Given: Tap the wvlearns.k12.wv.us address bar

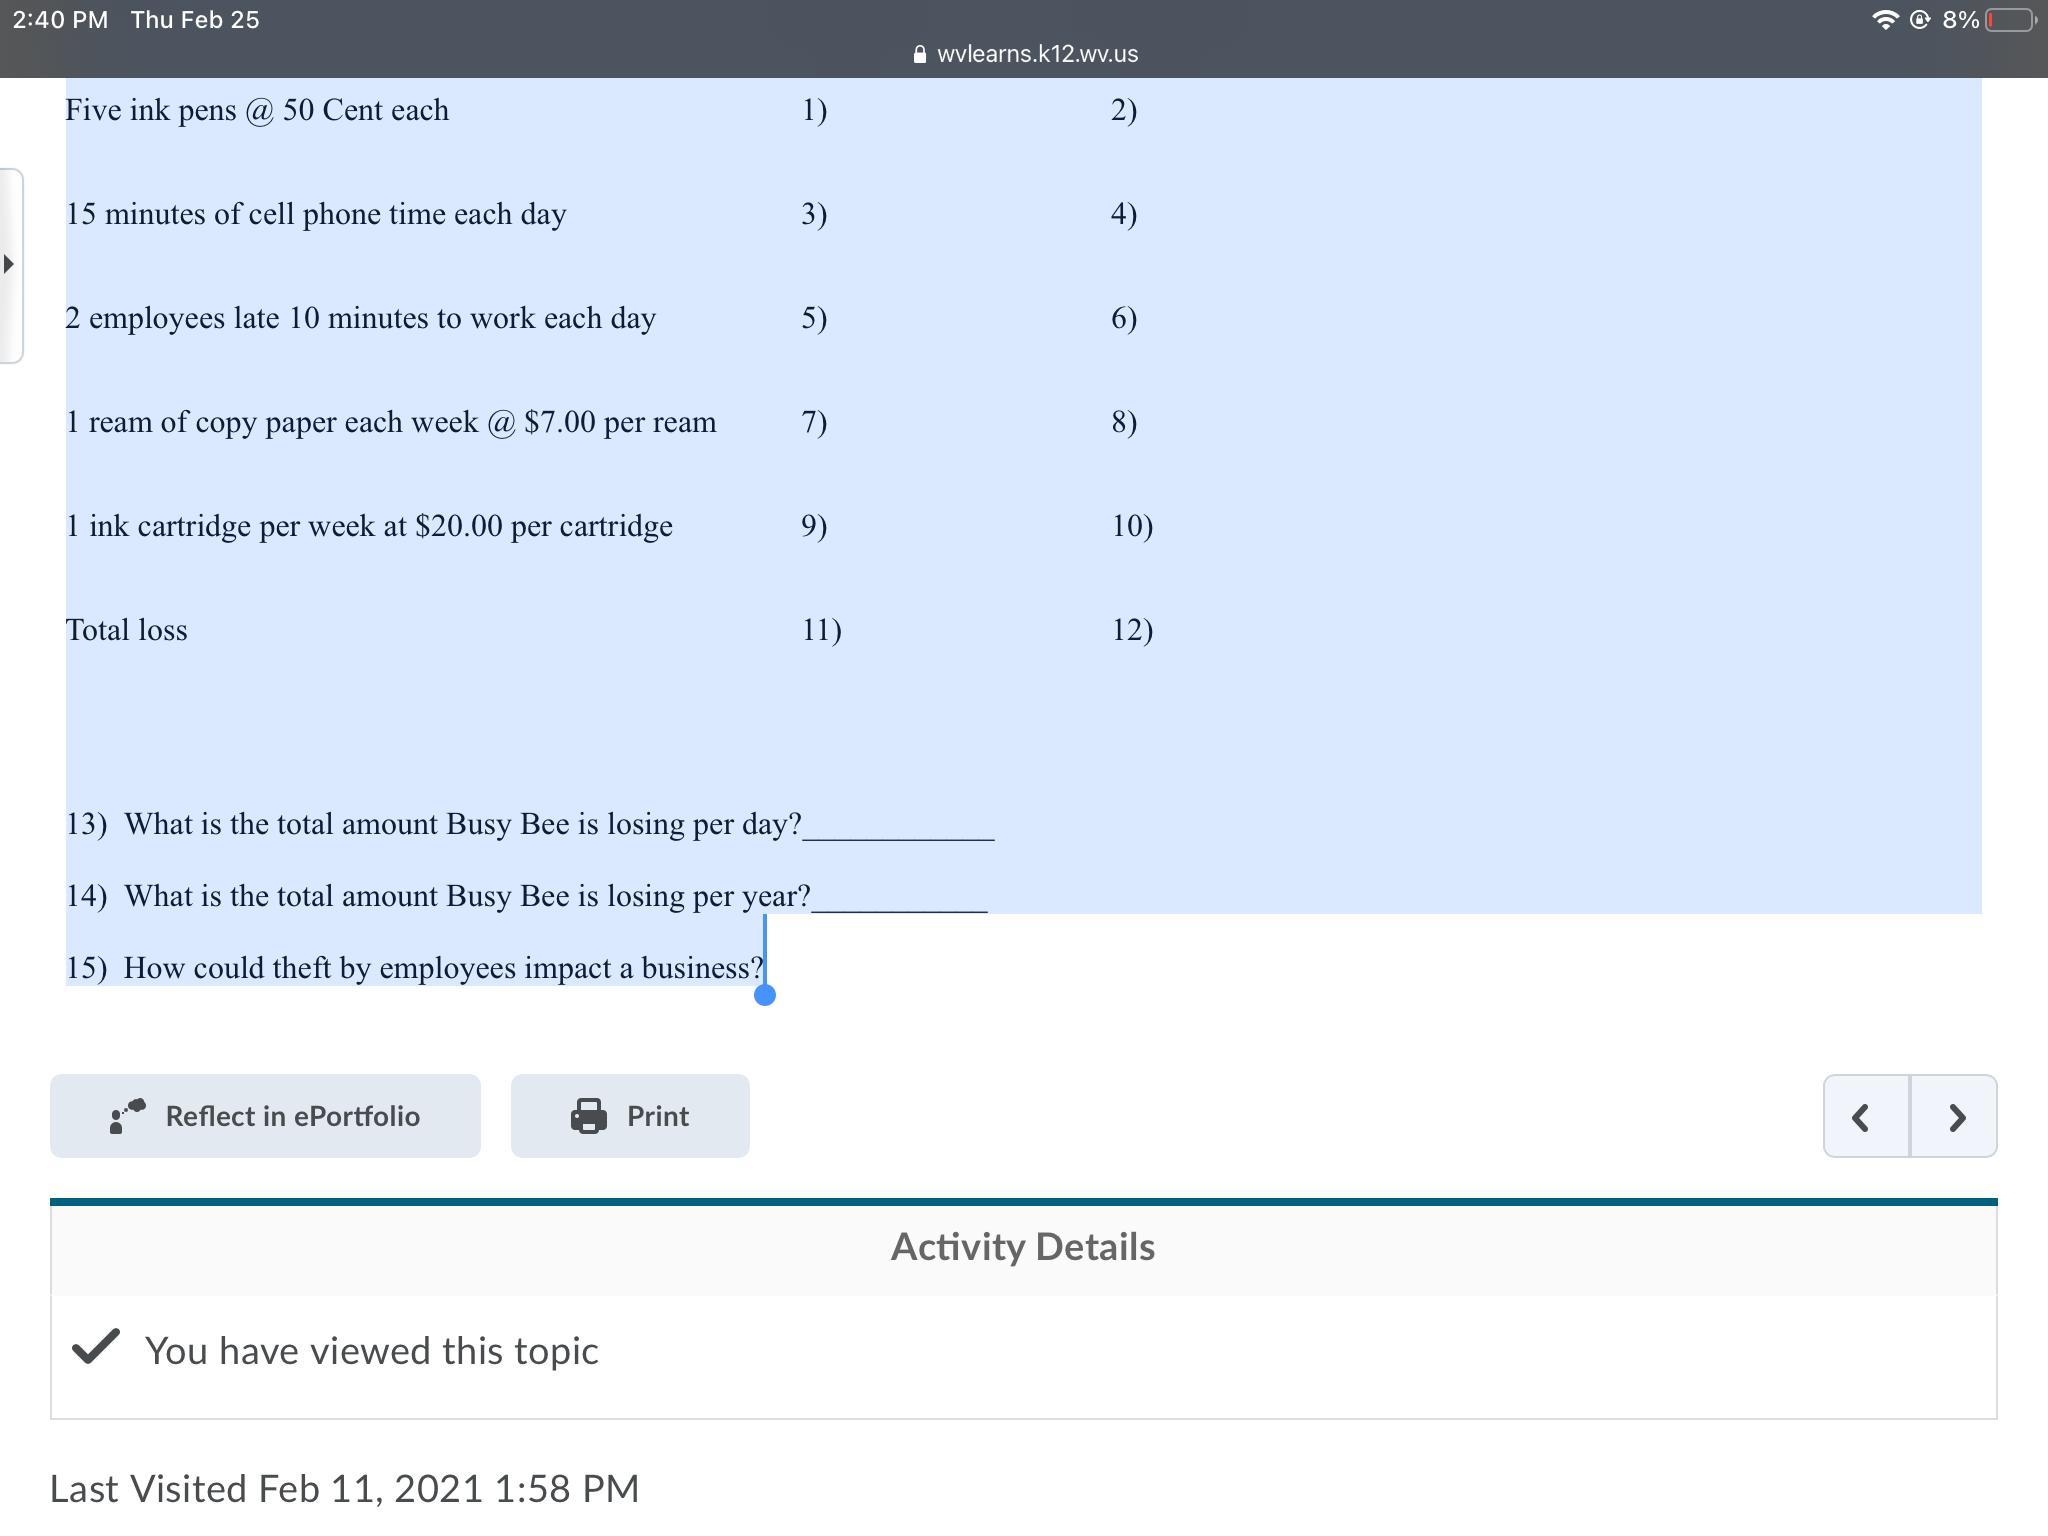Looking at the screenshot, I should coord(1036,54).
